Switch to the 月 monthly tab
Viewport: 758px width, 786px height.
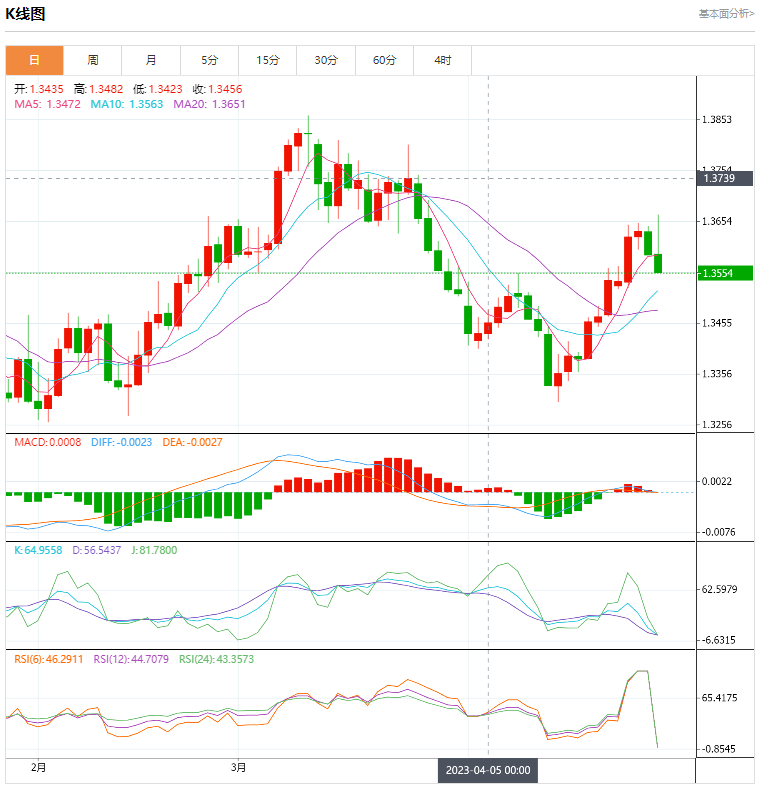pyautogui.click(x=151, y=60)
